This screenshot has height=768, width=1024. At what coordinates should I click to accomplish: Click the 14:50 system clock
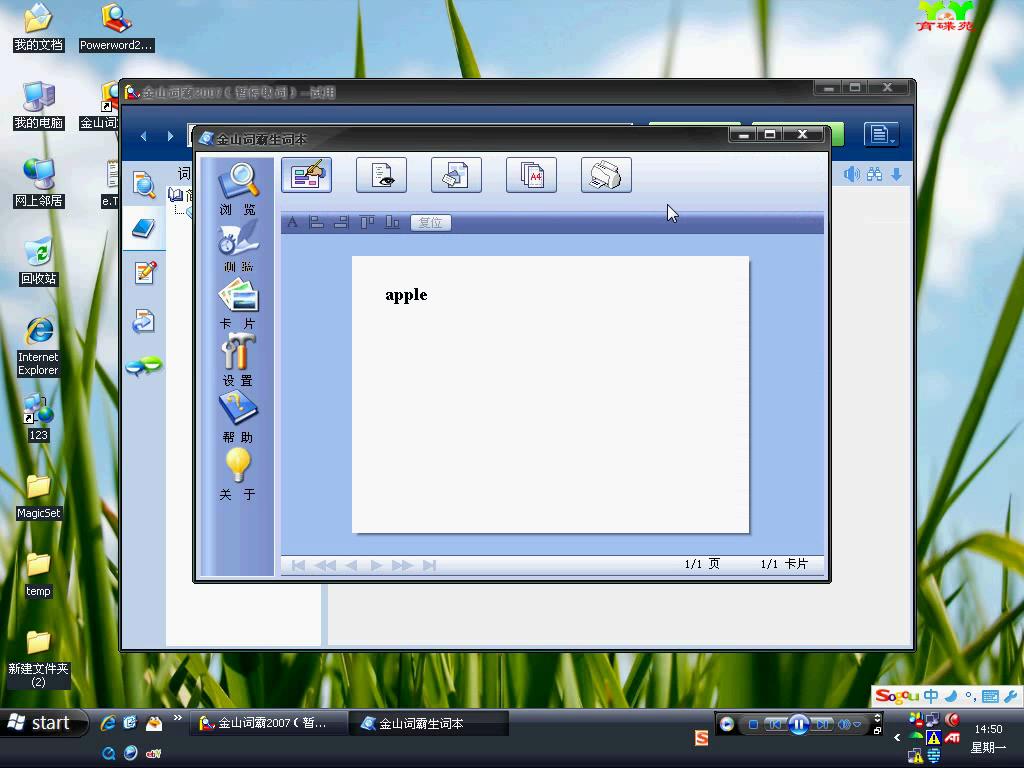pyautogui.click(x=988, y=729)
